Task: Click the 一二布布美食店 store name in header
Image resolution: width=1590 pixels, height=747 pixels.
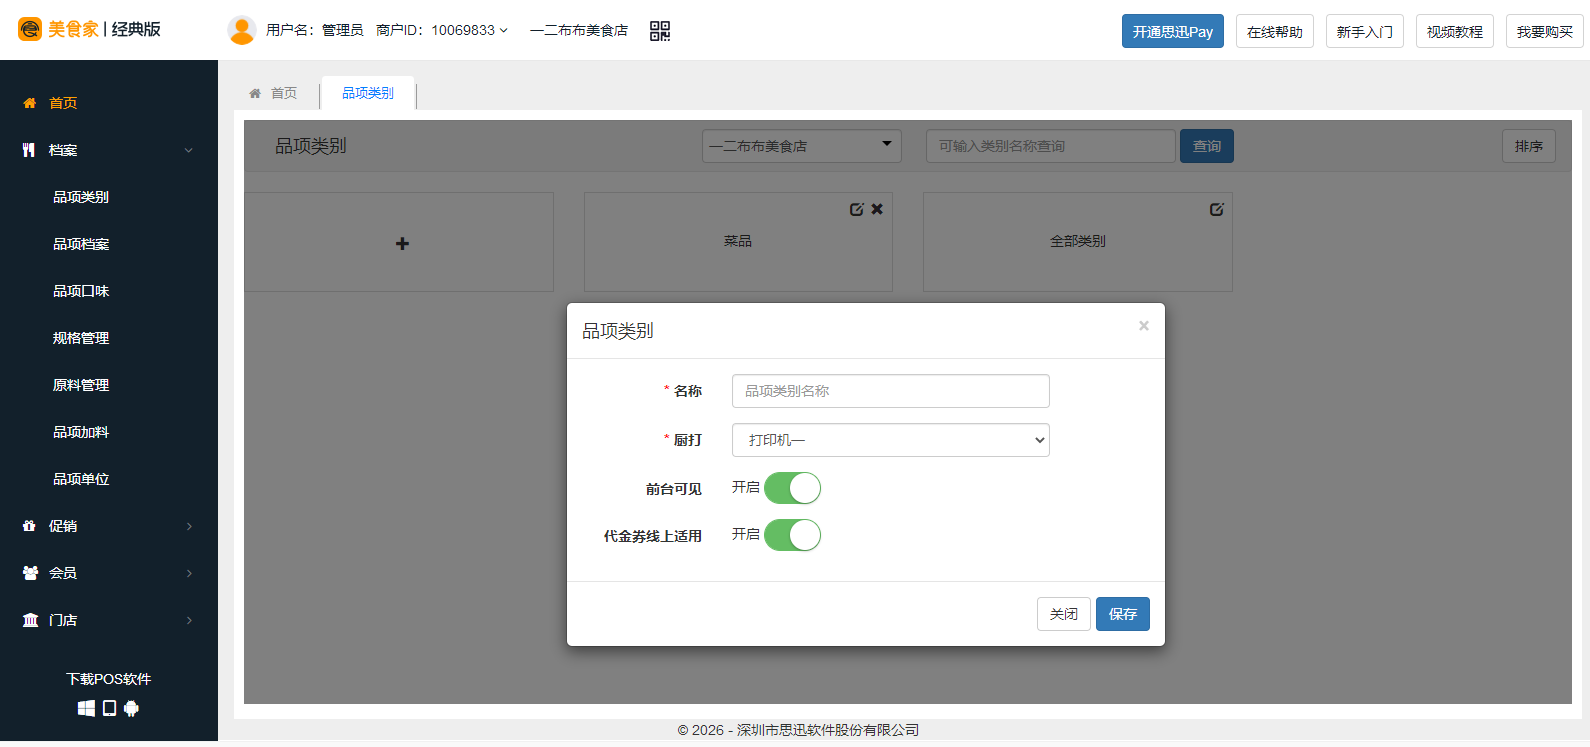Action: pos(579,30)
